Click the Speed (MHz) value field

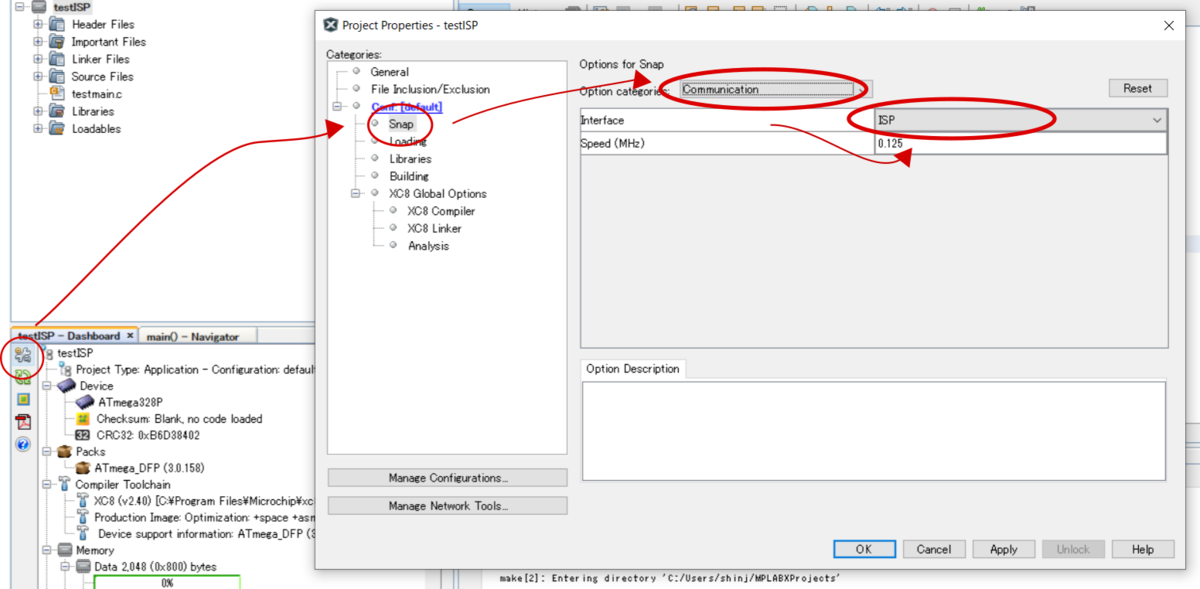coord(1020,143)
